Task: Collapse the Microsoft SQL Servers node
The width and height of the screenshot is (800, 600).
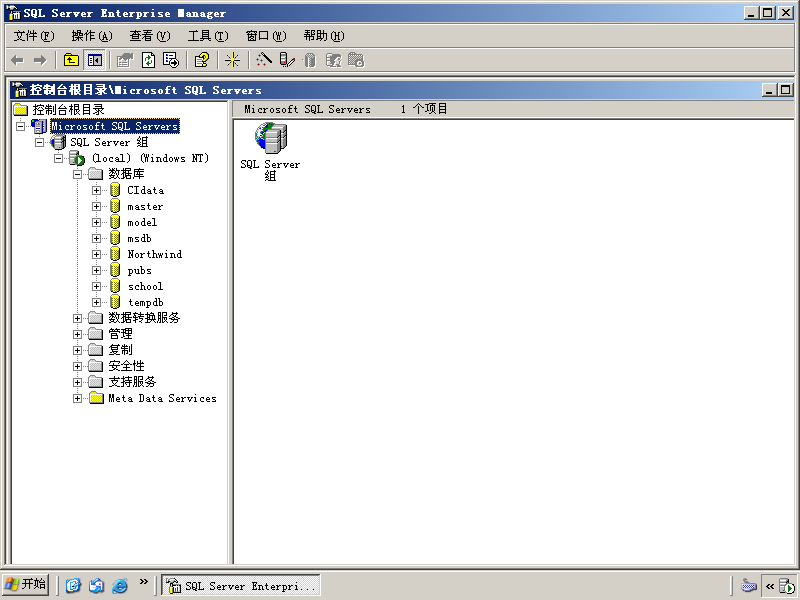Action: pos(20,126)
